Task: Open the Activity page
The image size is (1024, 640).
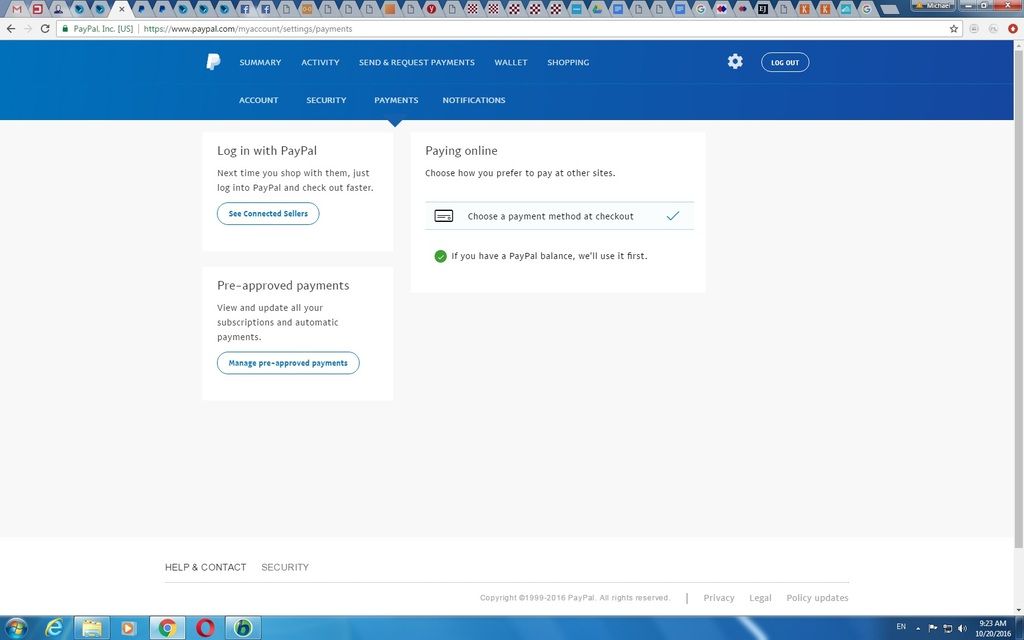Action: click(320, 63)
